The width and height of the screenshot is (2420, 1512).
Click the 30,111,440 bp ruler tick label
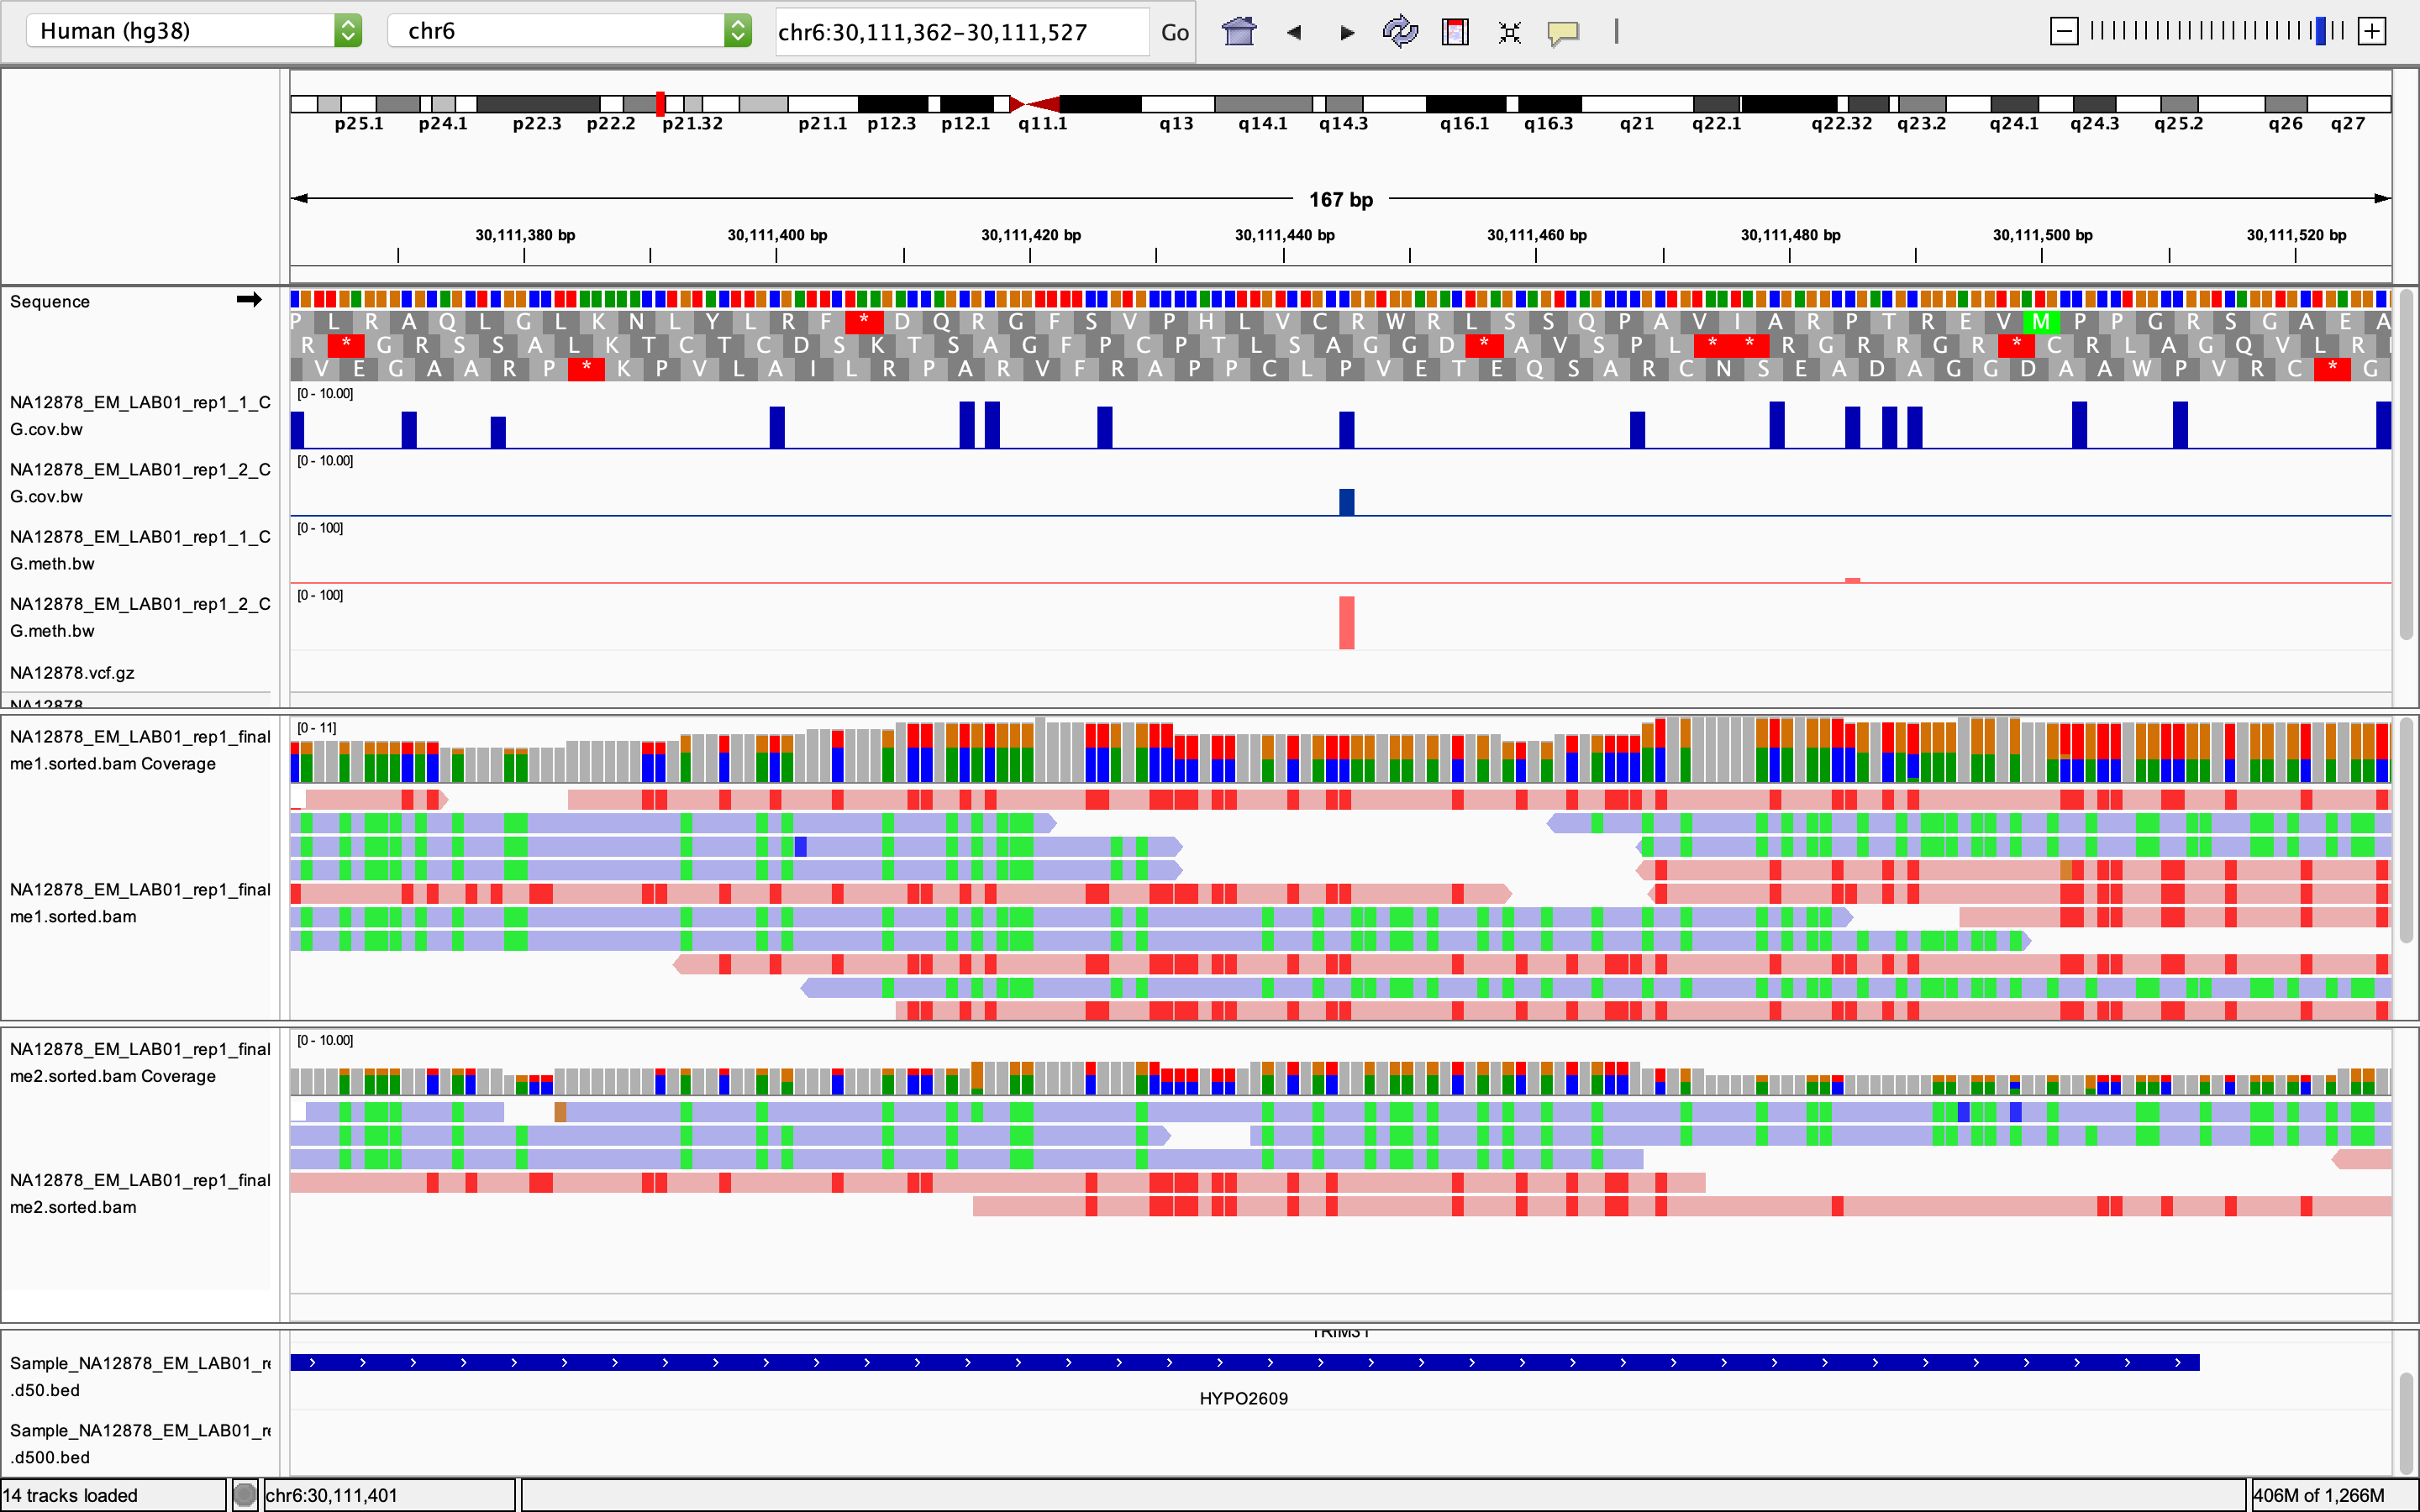1284,235
